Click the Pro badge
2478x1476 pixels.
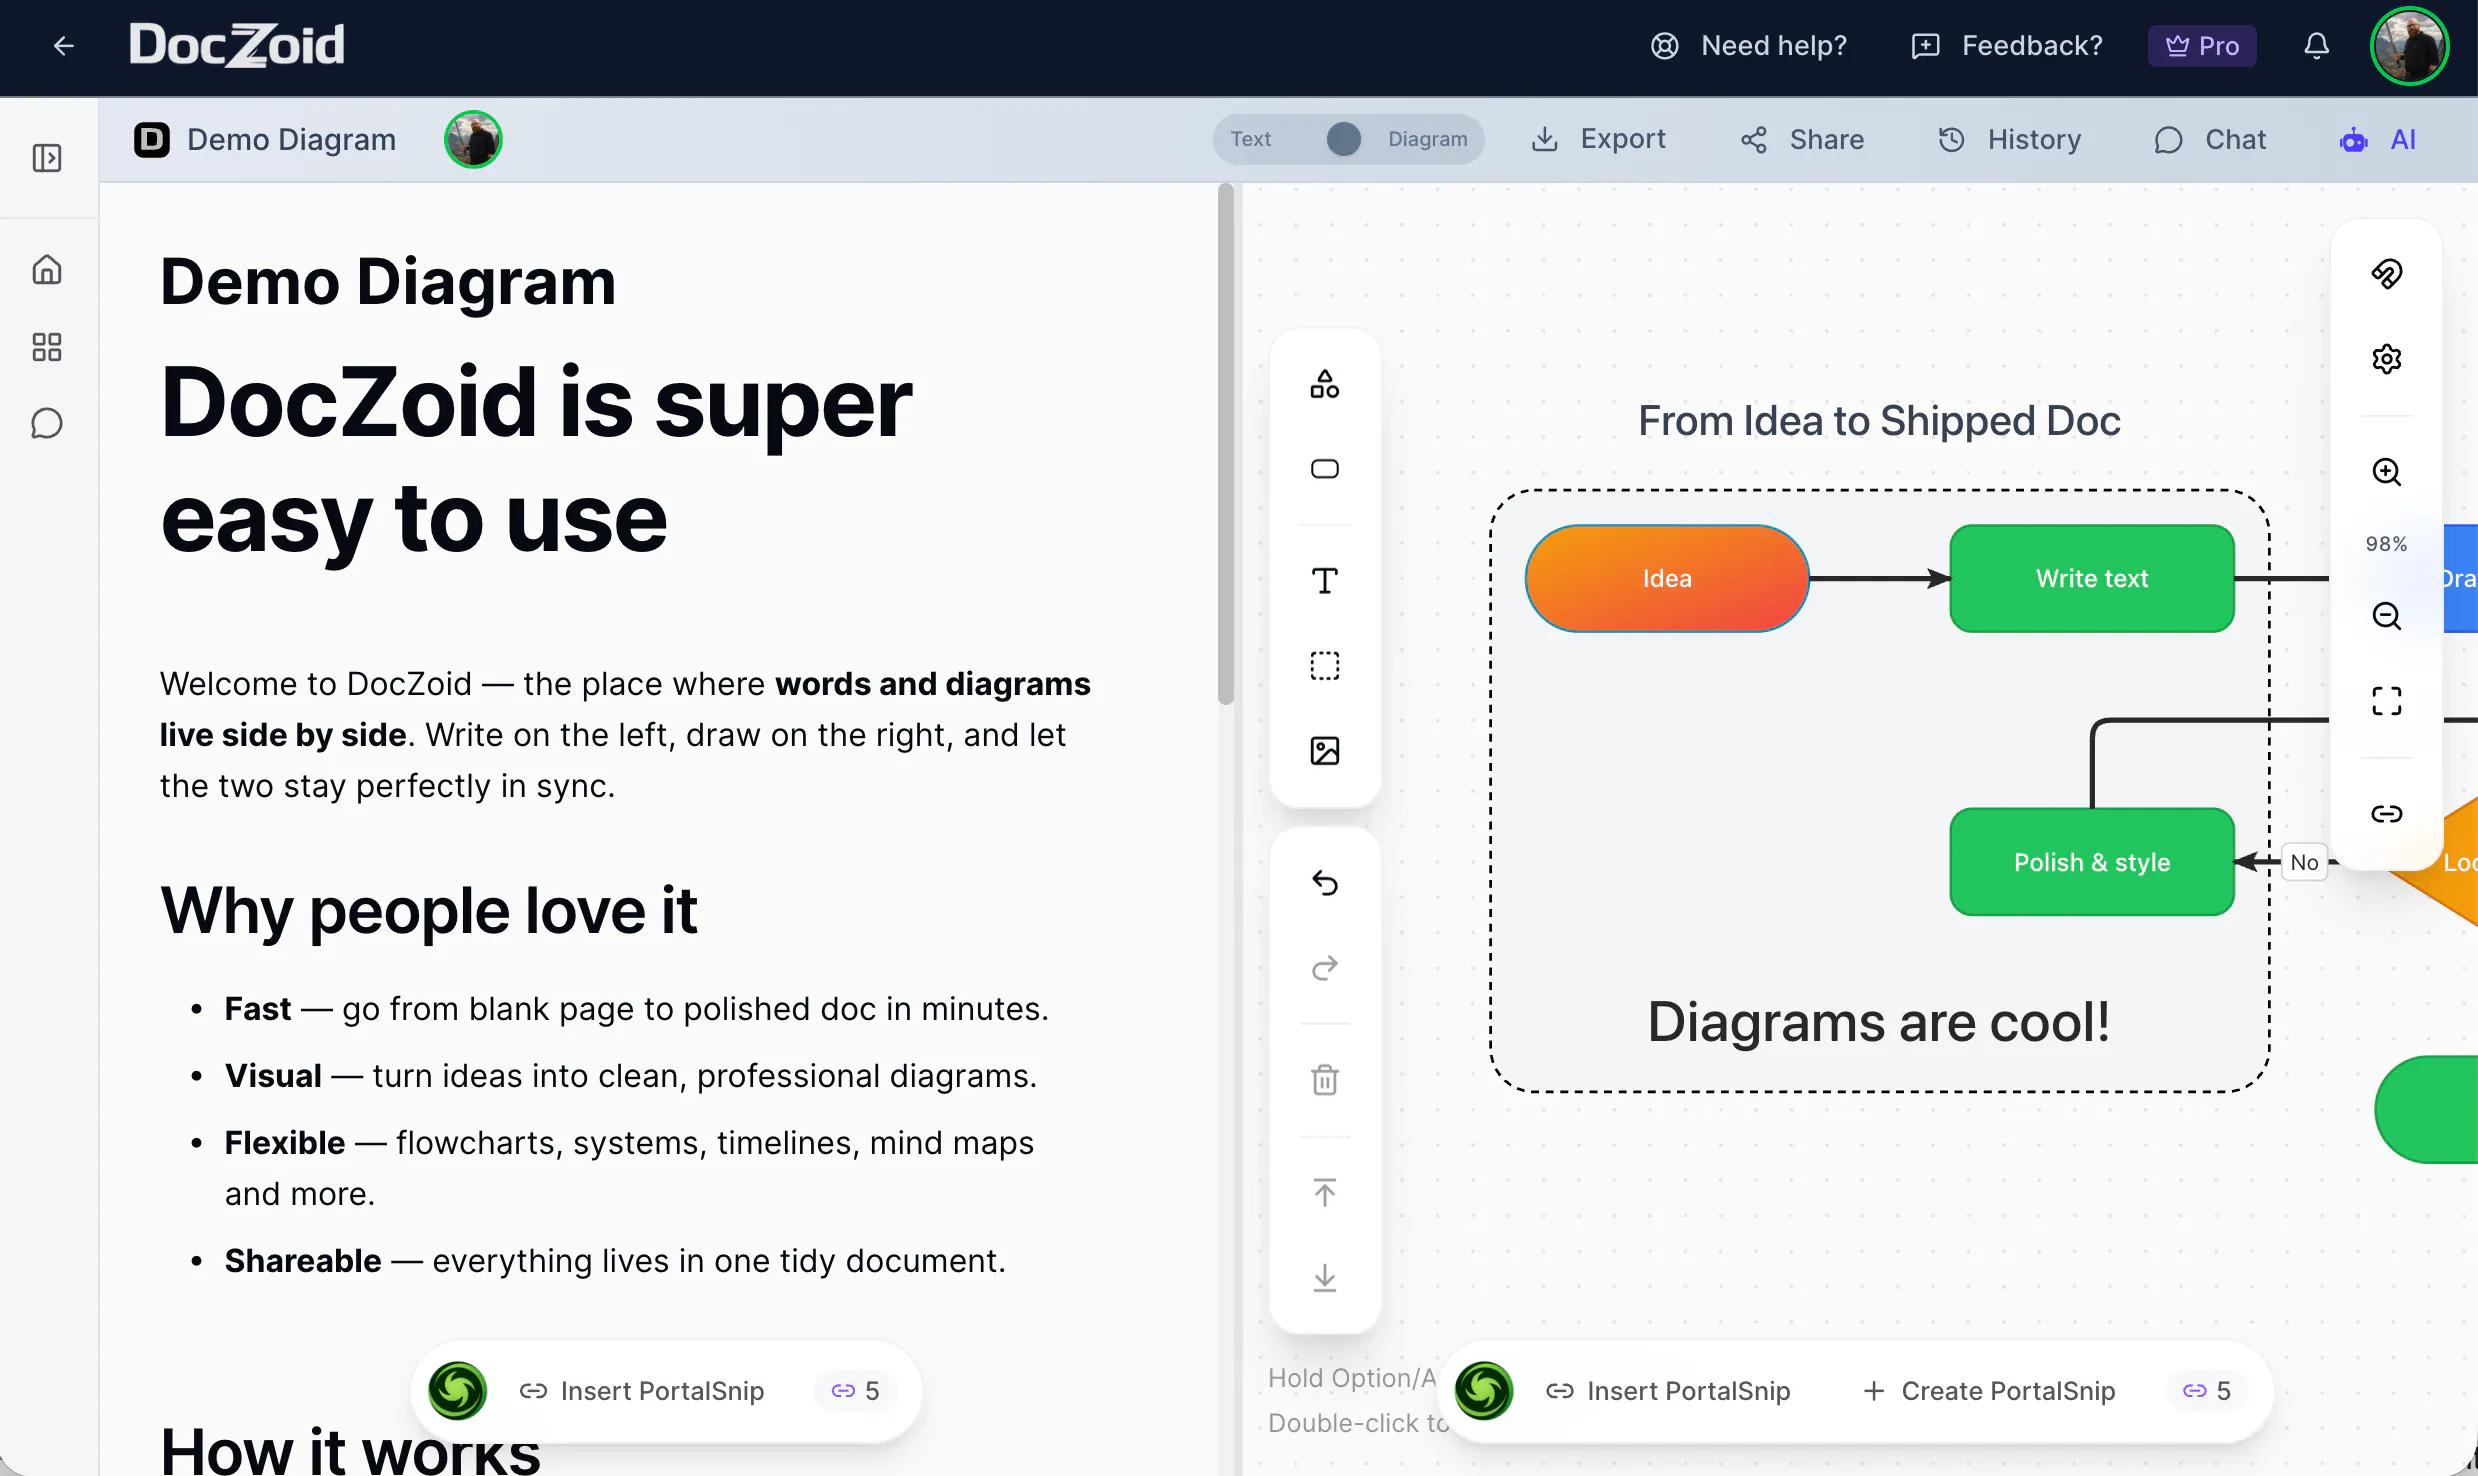pyautogui.click(x=2202, y=46)
